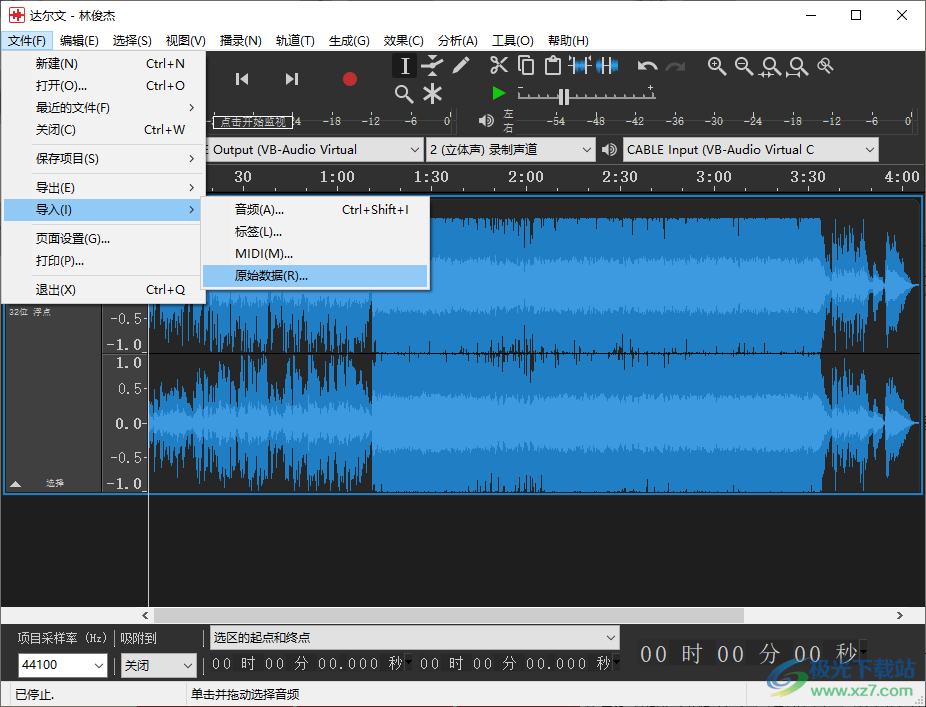
Task: Skip to start of the track
Action: point(241,79)
